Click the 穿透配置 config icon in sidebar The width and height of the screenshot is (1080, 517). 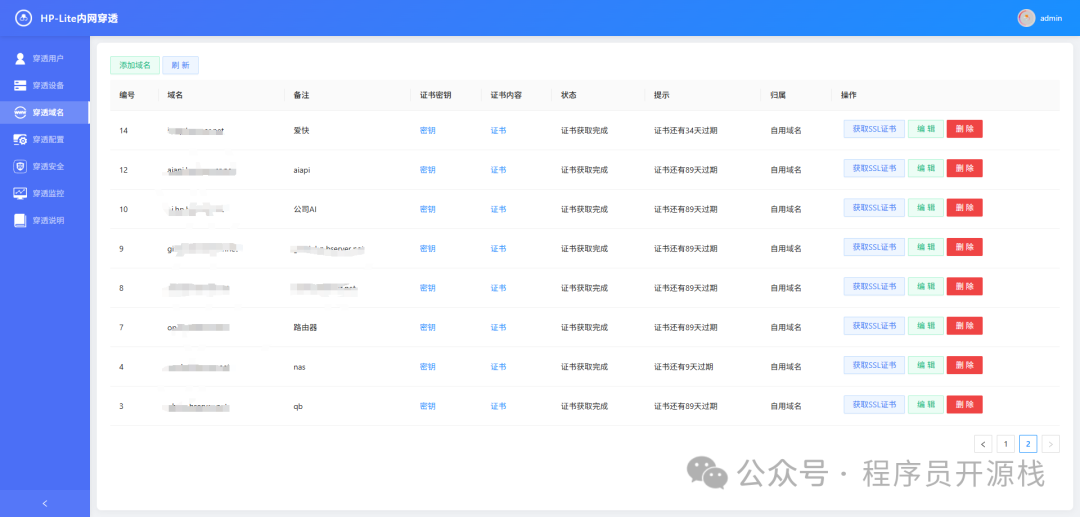(20, 139)
